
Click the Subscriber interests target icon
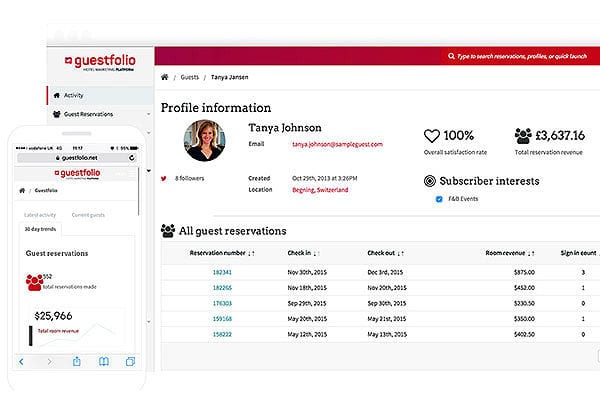pyautogui.click(x=430, y=182)
